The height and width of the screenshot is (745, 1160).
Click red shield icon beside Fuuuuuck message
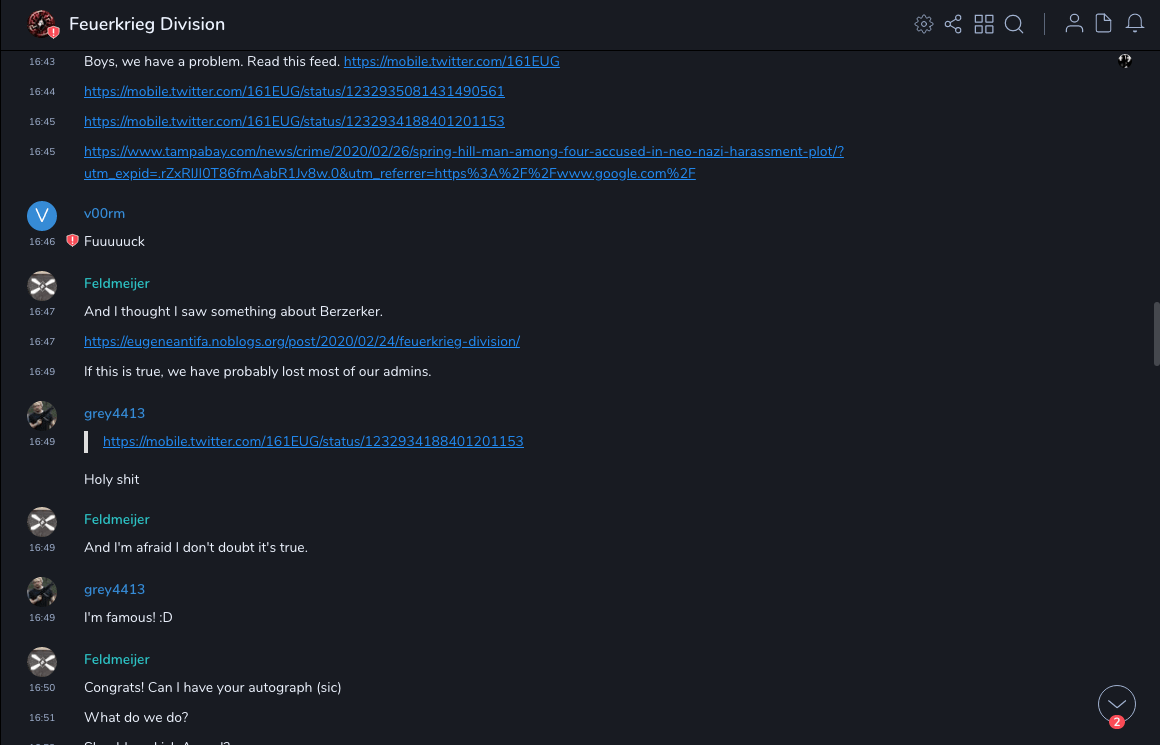[x=72, y=241]
